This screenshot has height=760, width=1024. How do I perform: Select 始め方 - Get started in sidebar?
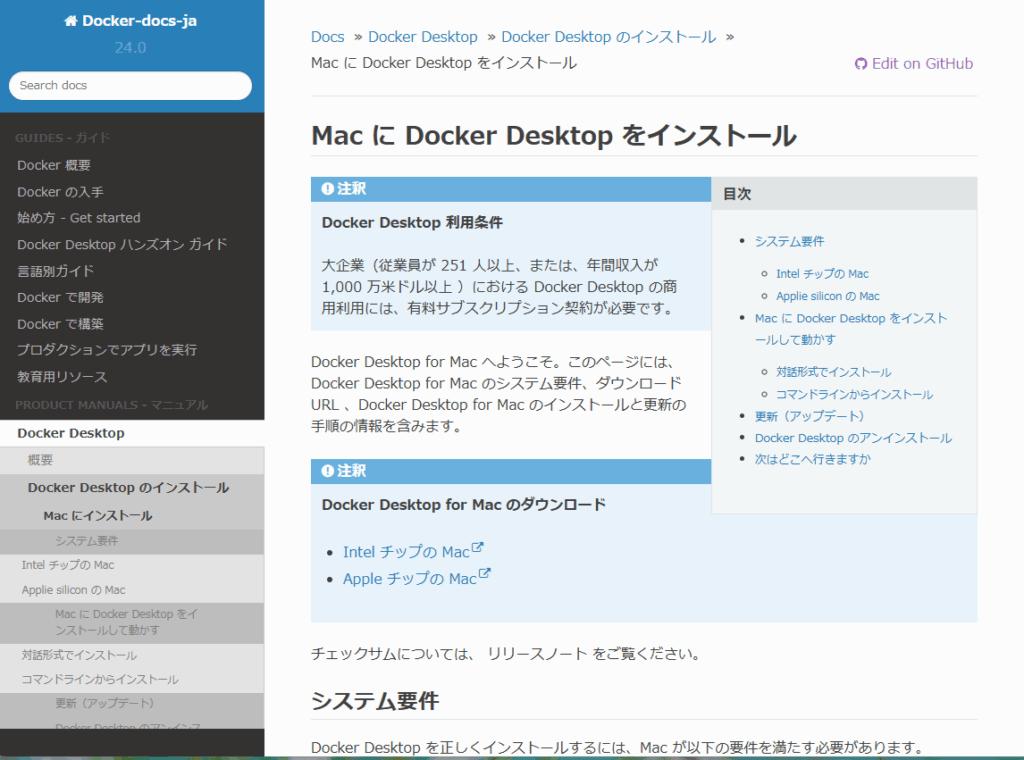pos(79,218)
